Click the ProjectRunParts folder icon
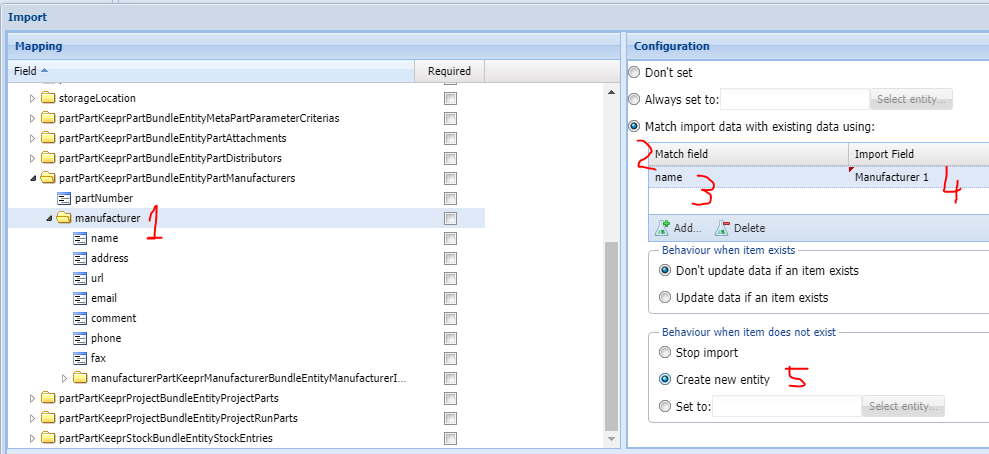The image size is (989, 454). coord(48,418)
